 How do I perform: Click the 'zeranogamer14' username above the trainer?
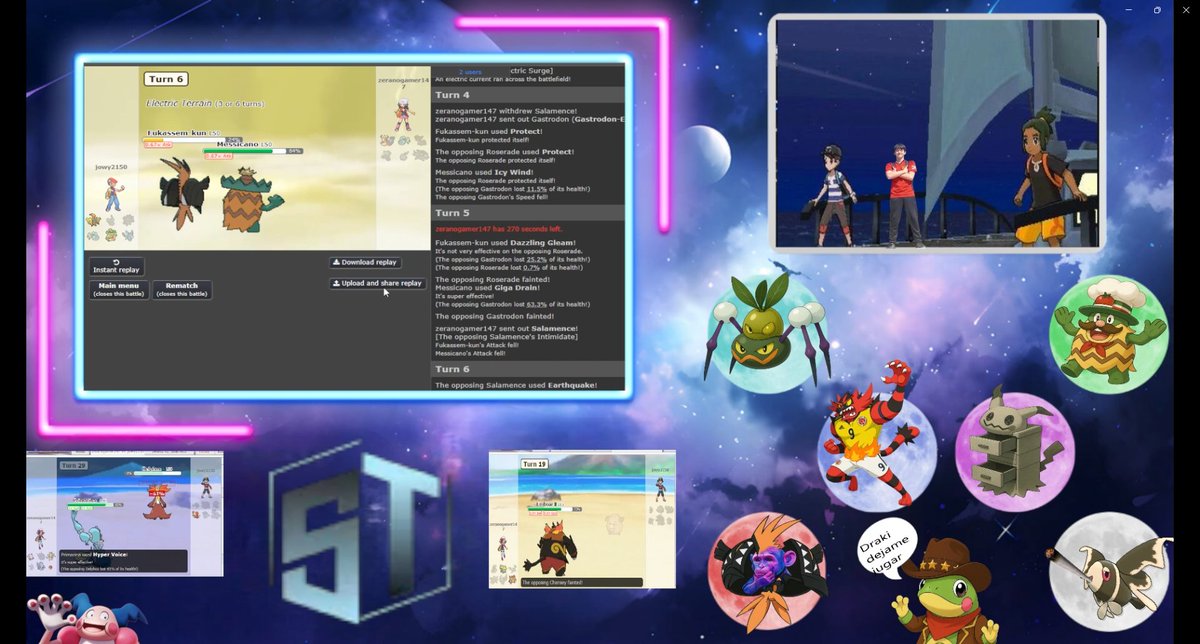pos(403,81)
